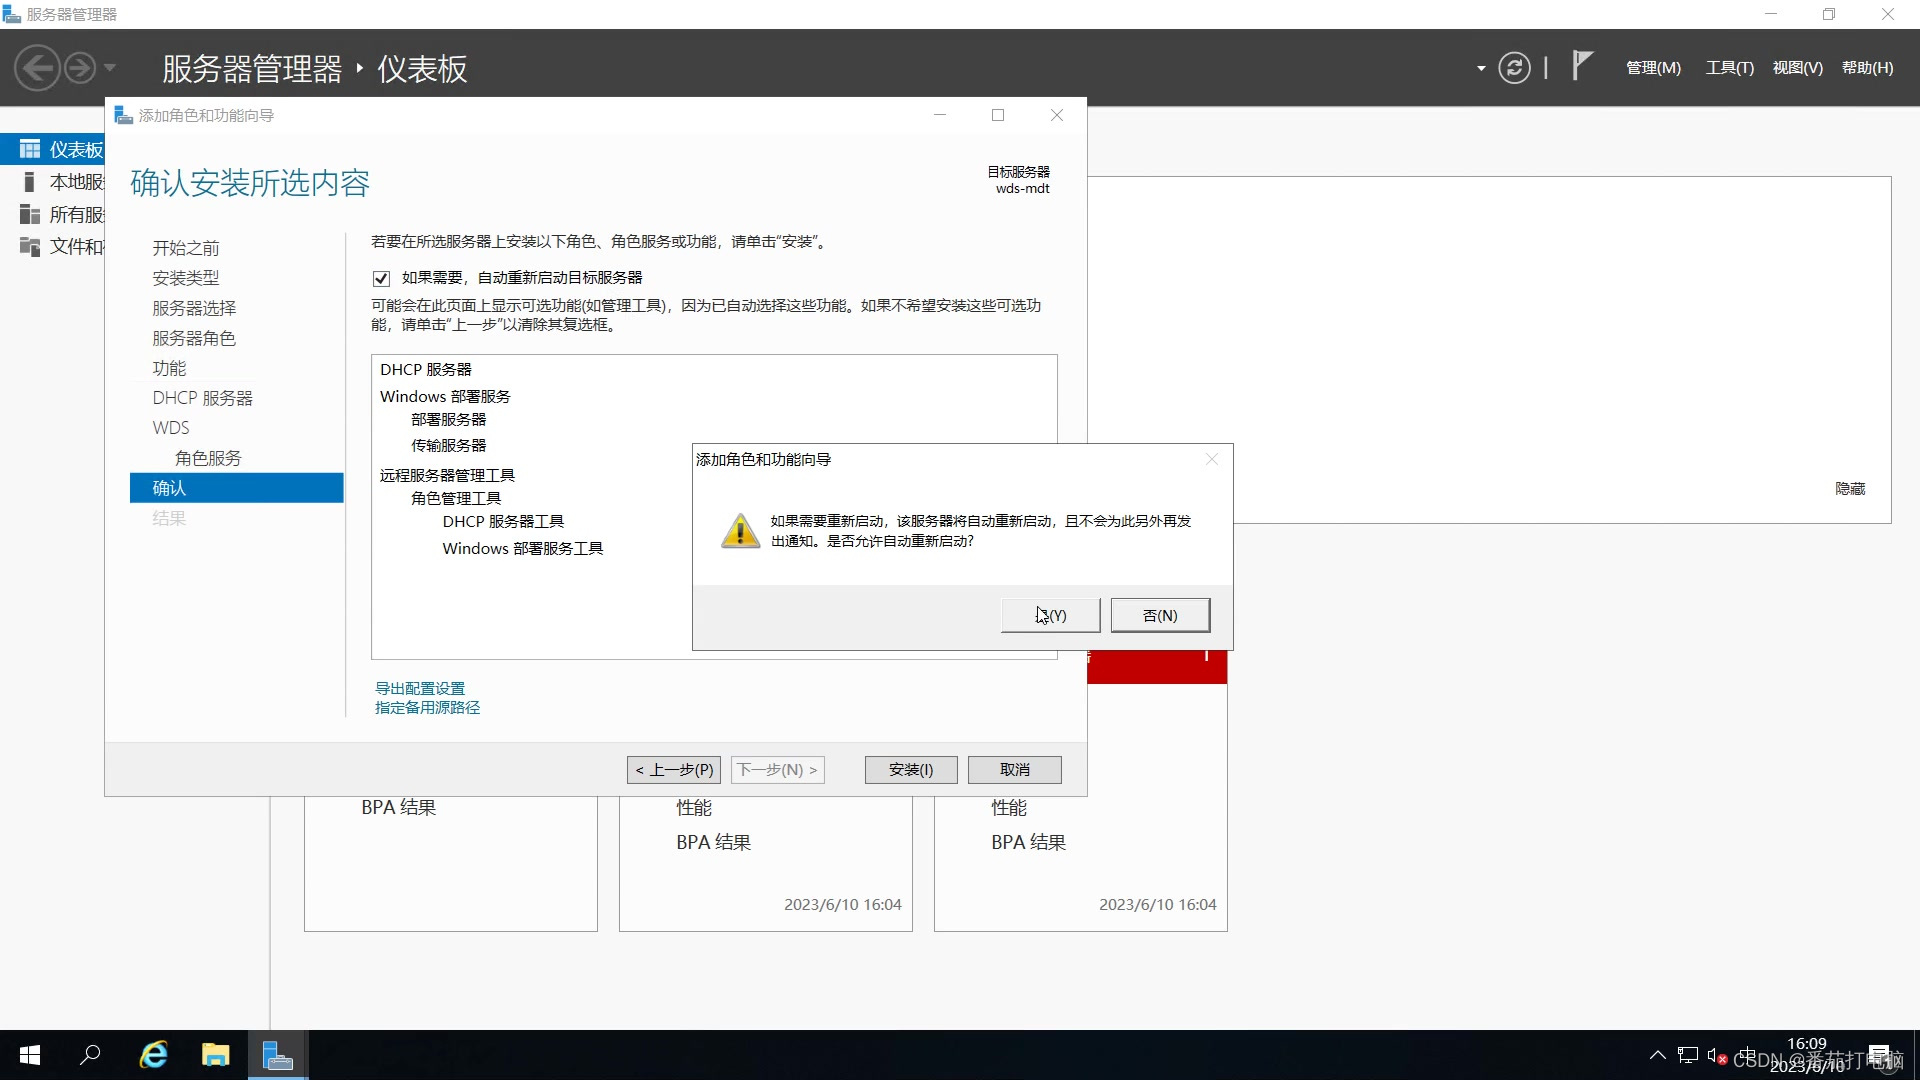
Task: Click DHCP 服务器 in the confirmation list
Action: 426,369
